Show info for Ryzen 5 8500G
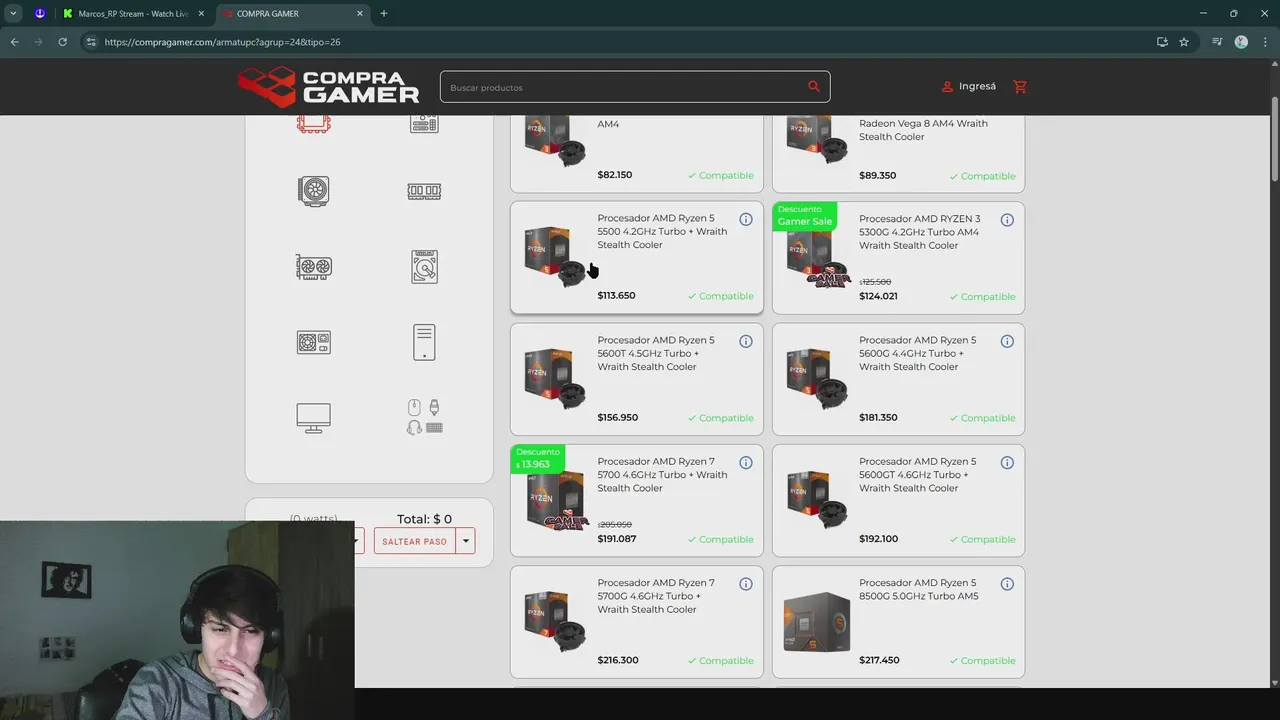The width and height of the screenshot is (1280, 720). point(1007,584)
